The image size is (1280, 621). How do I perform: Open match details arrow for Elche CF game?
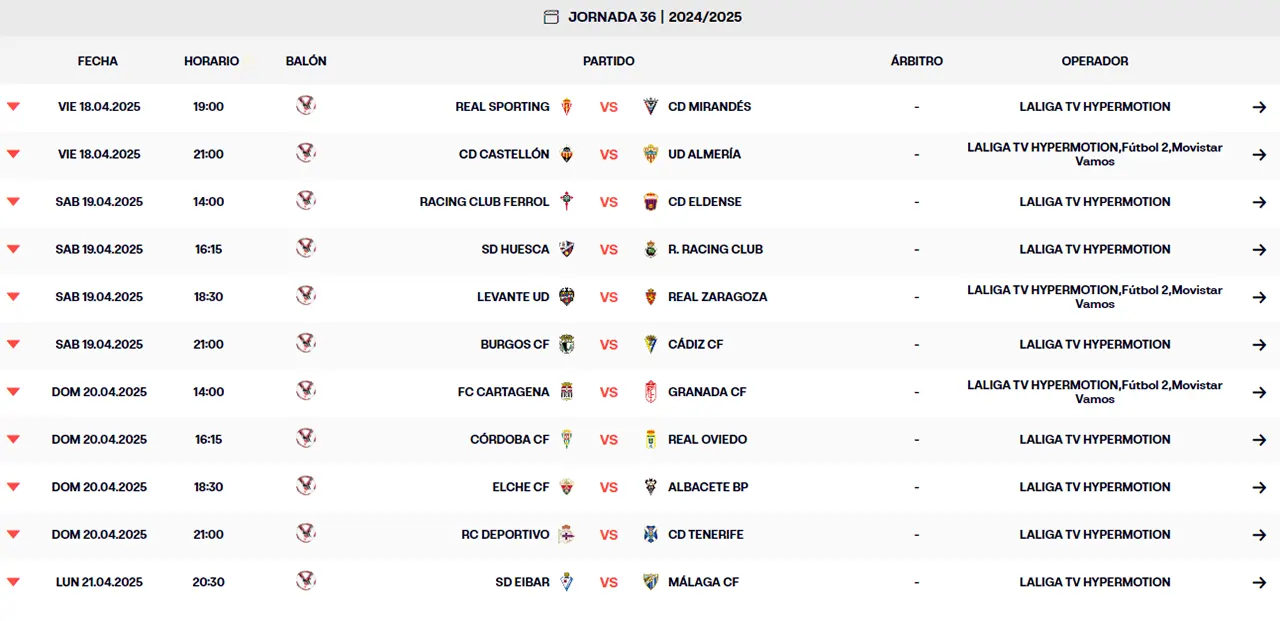[1259, 487]
